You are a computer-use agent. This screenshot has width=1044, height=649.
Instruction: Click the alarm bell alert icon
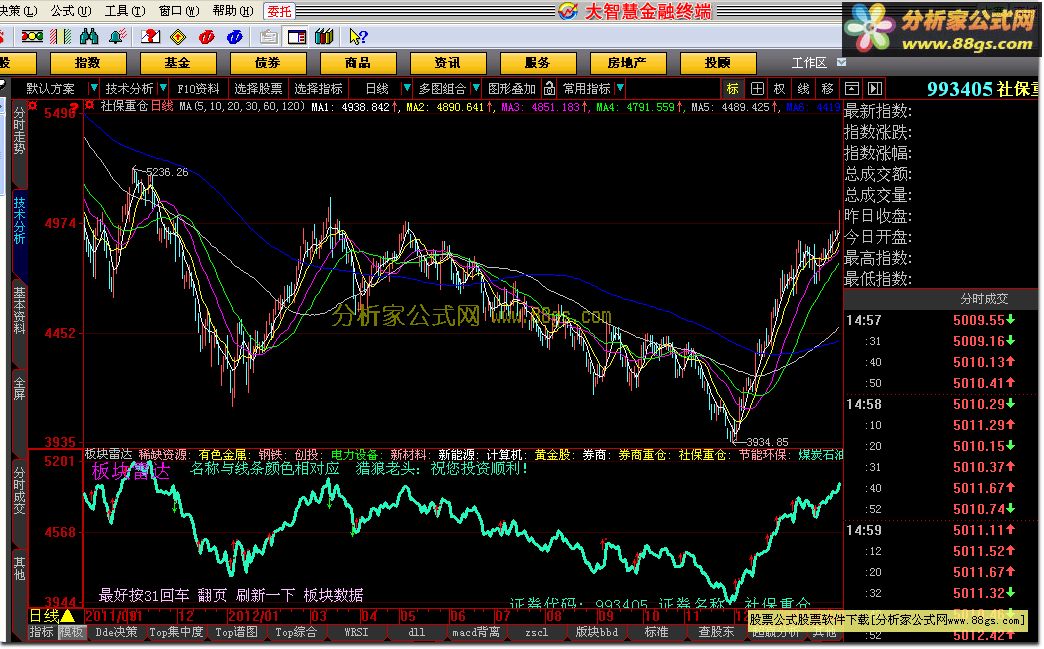[x=118, y=37]
